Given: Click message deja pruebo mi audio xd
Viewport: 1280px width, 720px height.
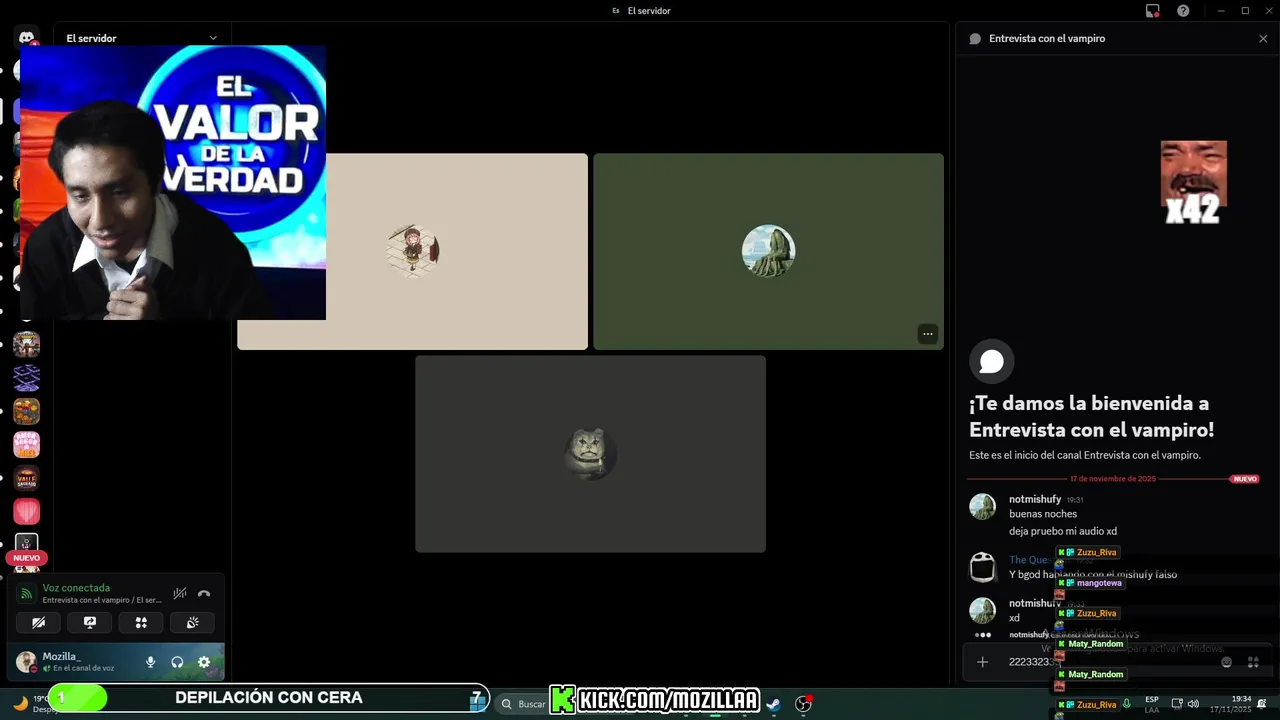Looking at the screenshot, I should click(x=1063, y=531).
